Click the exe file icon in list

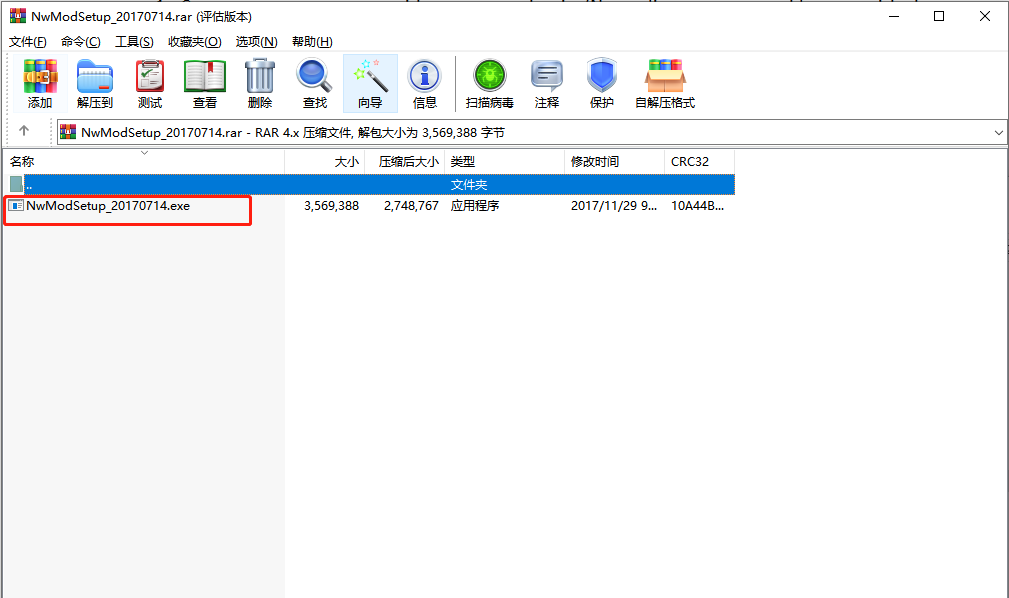pyautogui.click(x=16, y=206)
